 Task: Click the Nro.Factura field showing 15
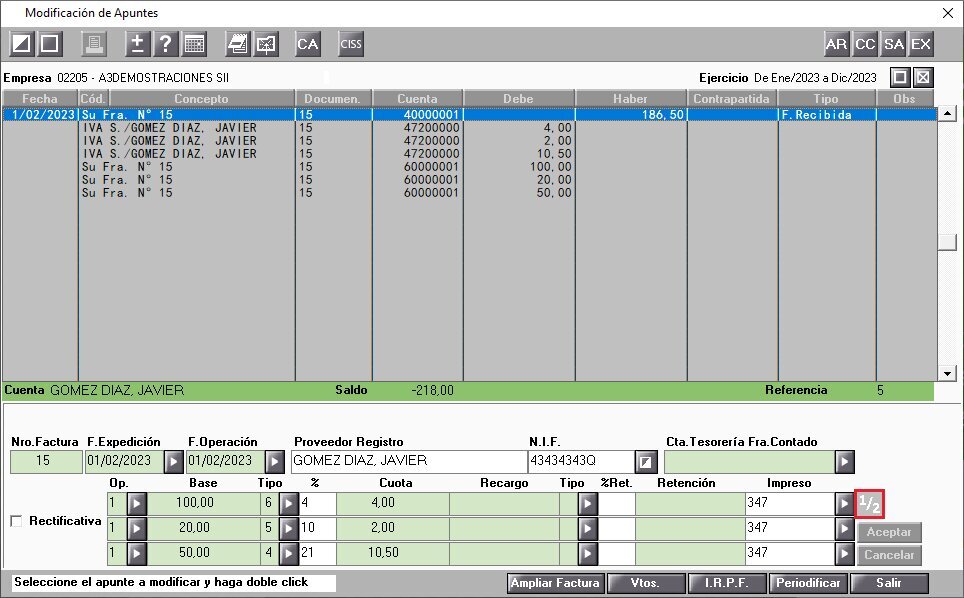tap(46, 462)
